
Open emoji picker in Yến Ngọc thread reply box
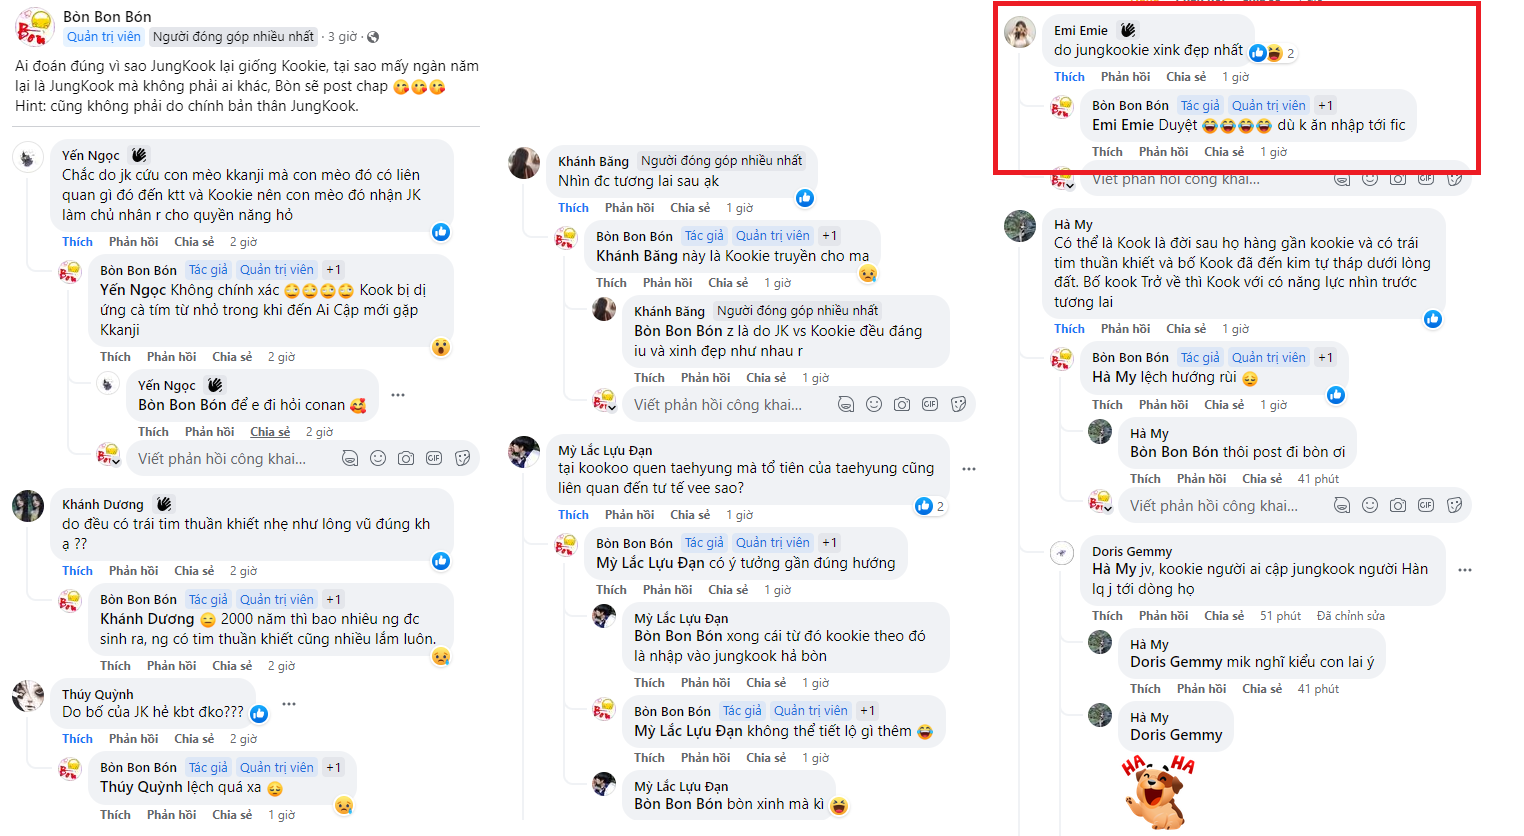378,458
